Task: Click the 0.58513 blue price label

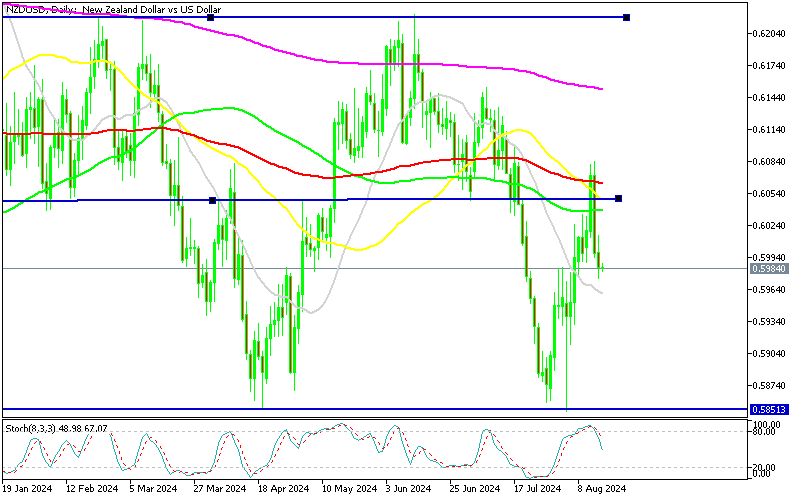Action: point(769,409)
